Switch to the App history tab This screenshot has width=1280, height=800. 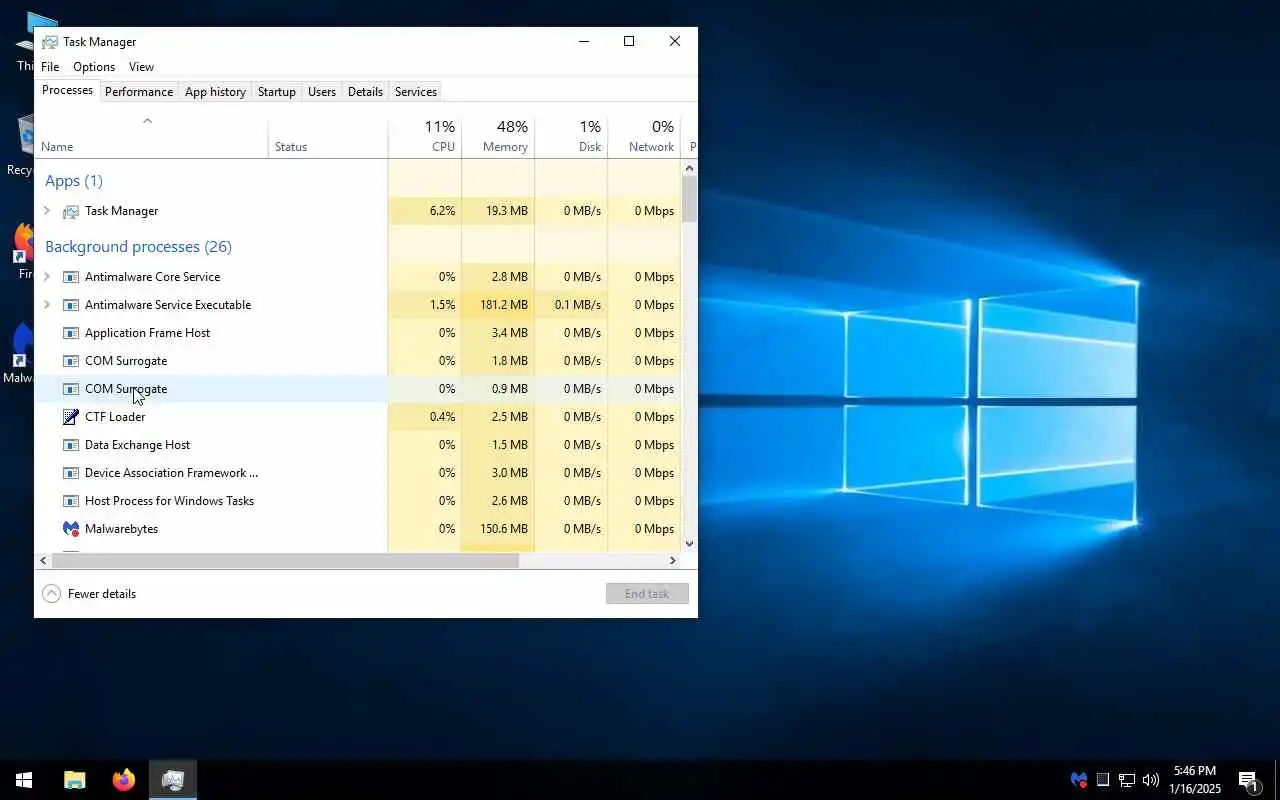pyautogui.click(x=215, y=92)
